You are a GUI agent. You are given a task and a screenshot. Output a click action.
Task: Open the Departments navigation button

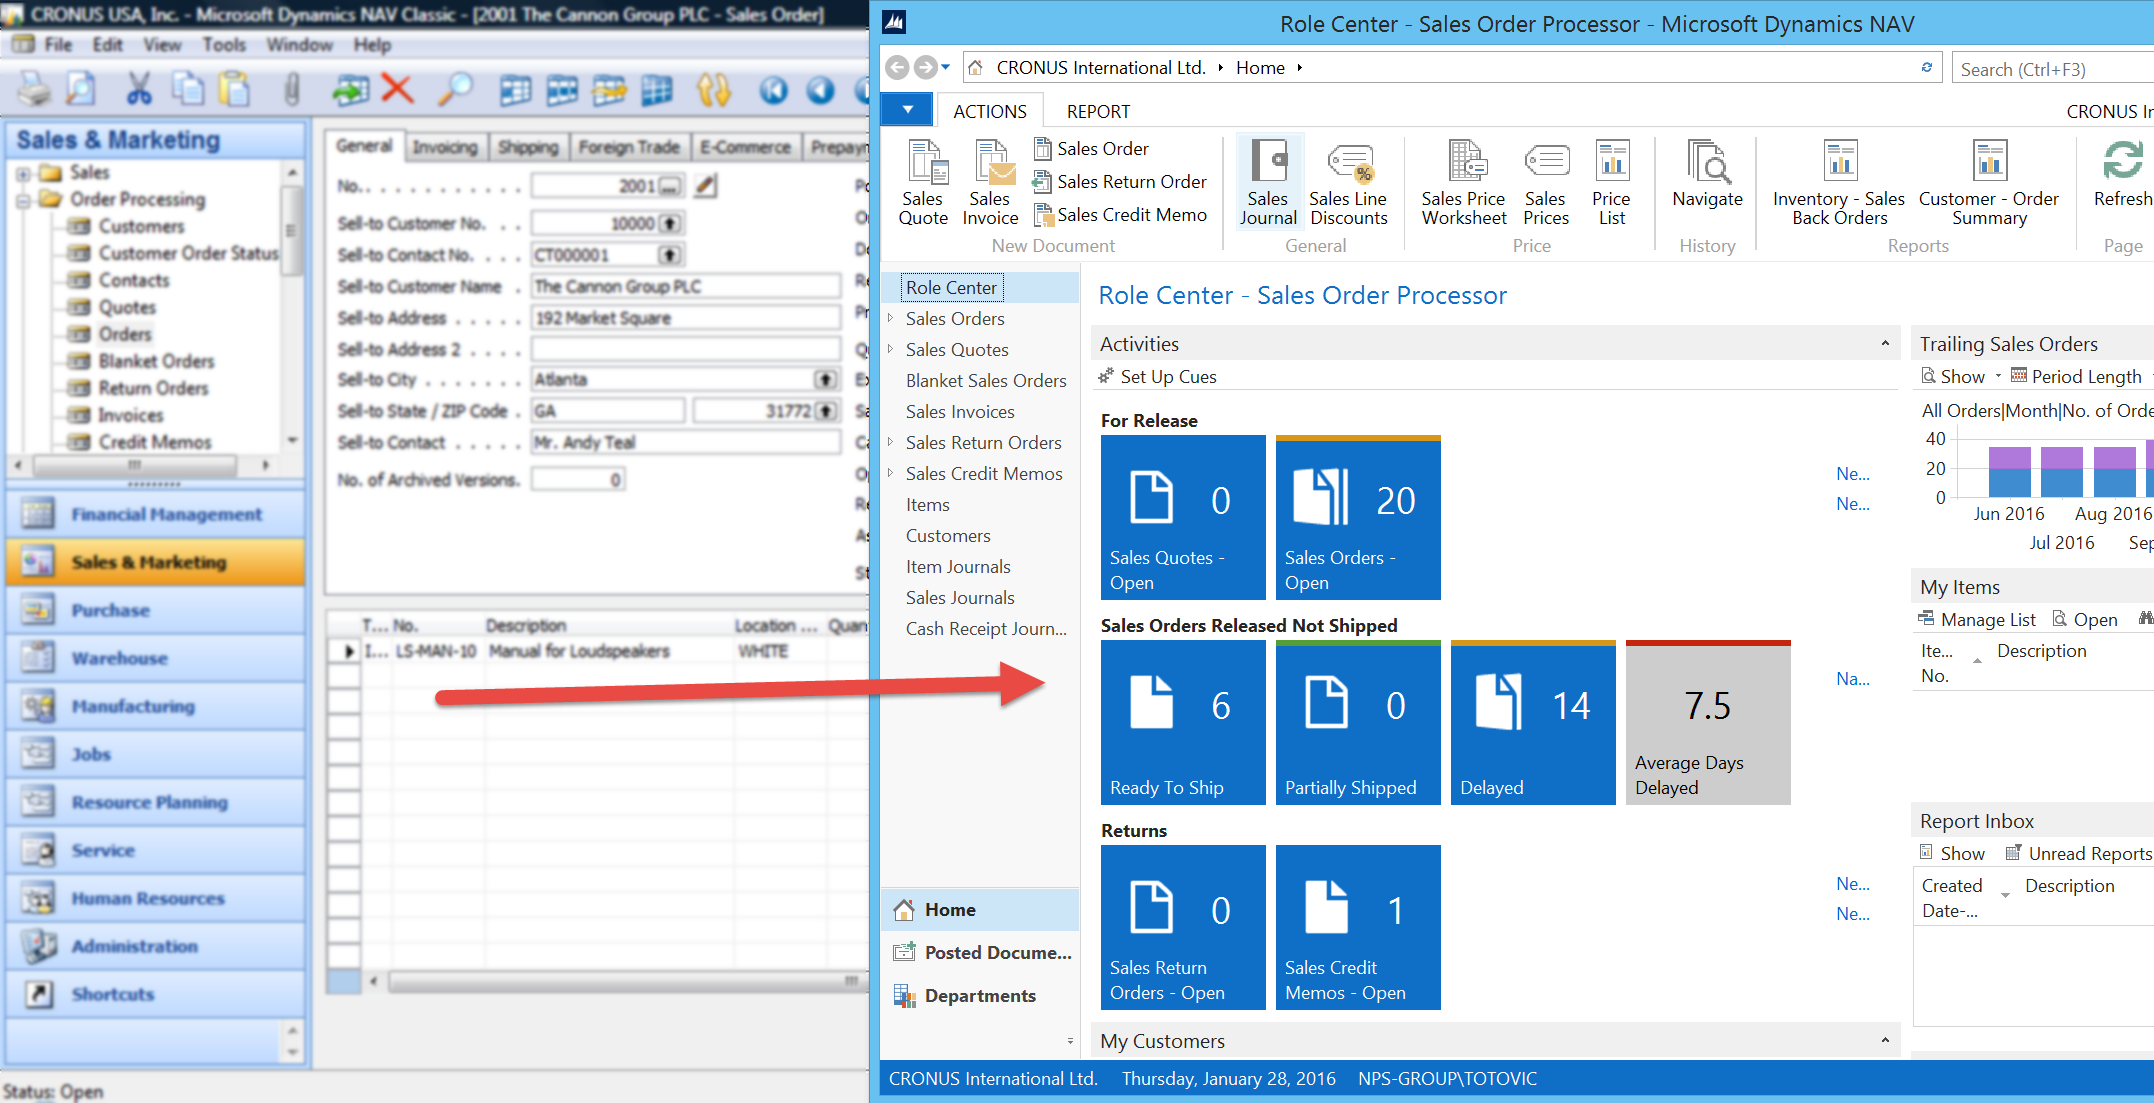(979, 995)
